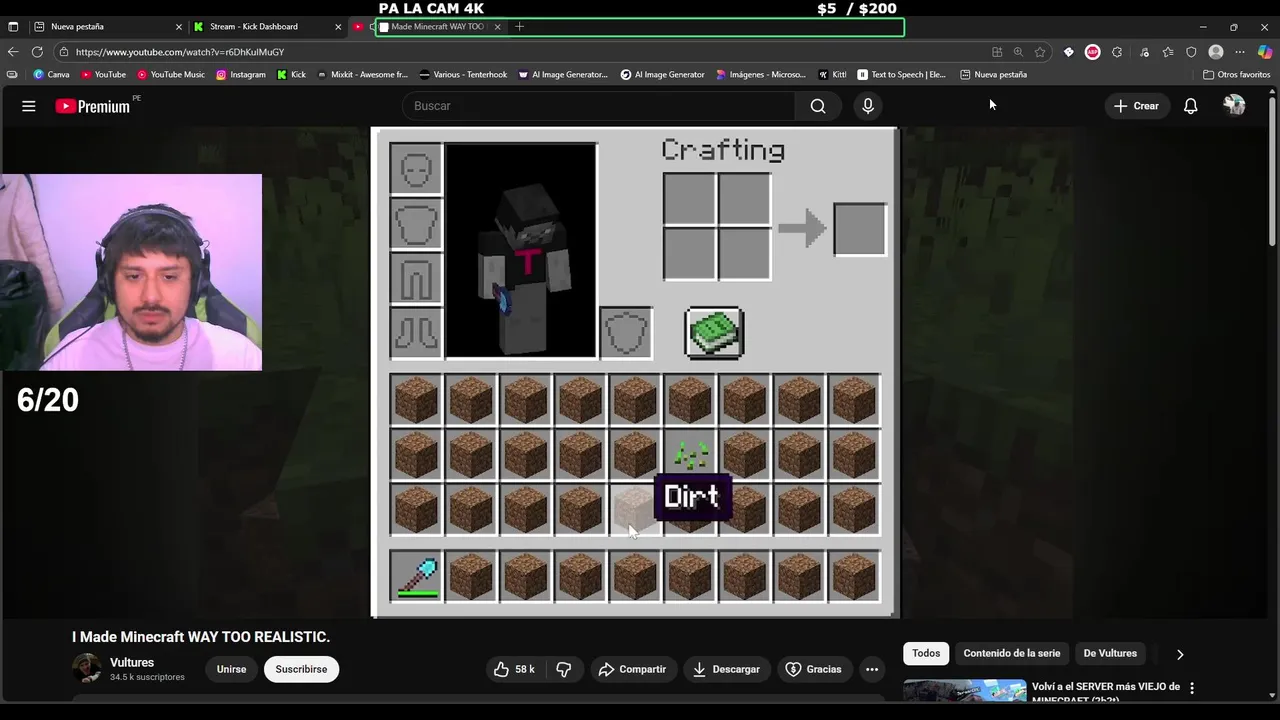Open the Browser essentials shield icon
Viewport: 1280px width, 720px height.
point(1191,52)
